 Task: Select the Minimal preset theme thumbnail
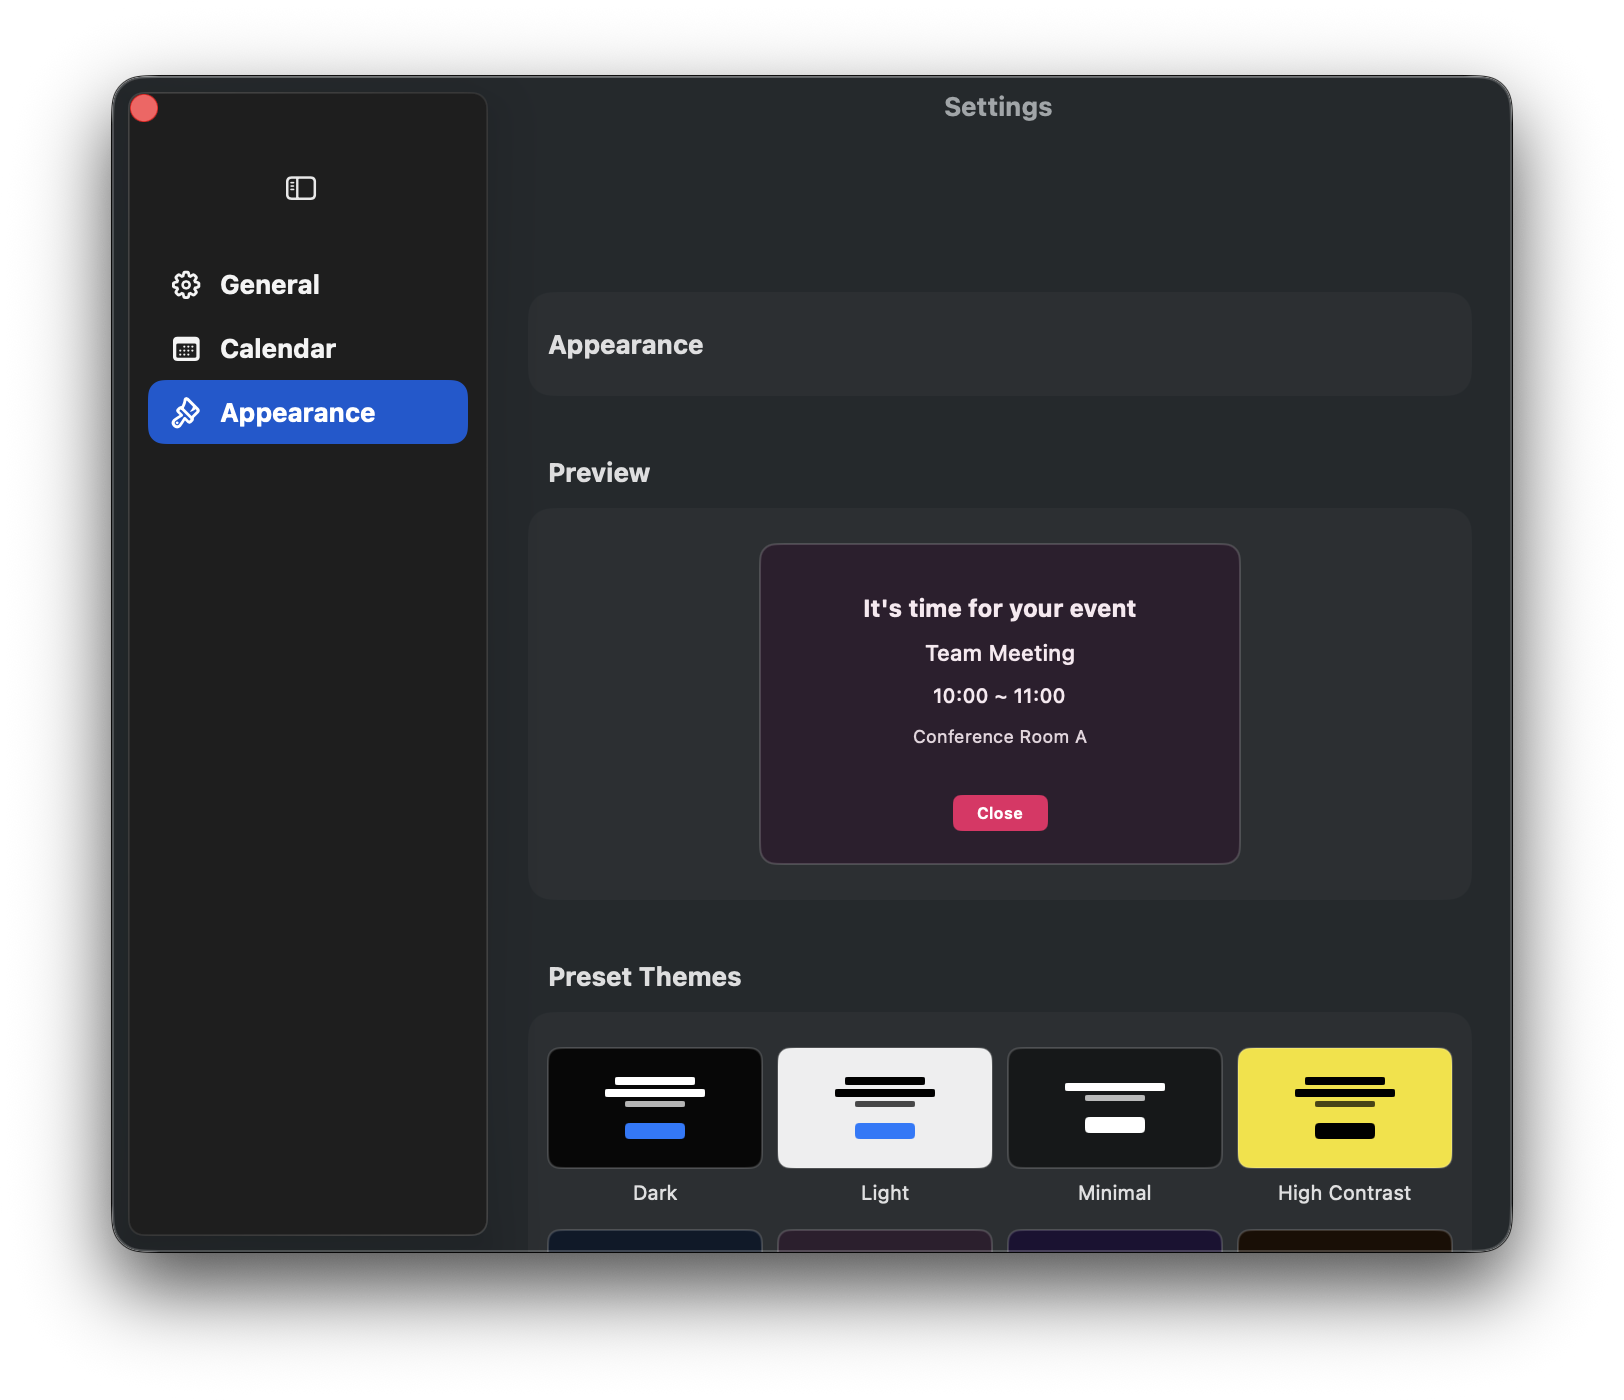pyautogui.click(x=1115, y=1108)
